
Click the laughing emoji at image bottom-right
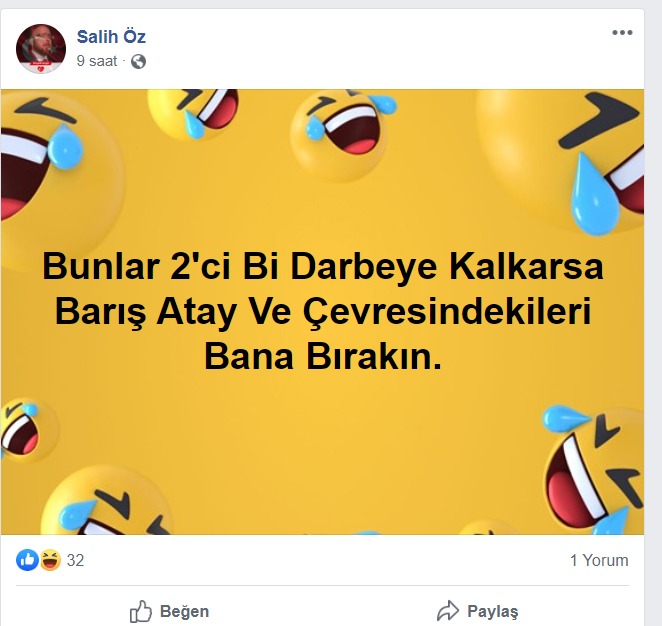[x=593, y=469]
